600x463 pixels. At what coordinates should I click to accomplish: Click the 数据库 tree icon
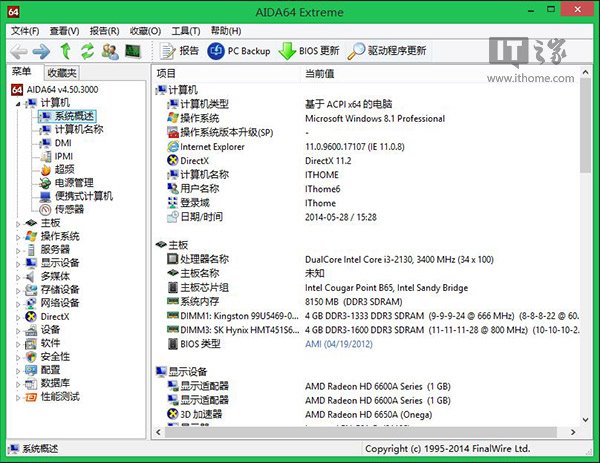[31, 383]
